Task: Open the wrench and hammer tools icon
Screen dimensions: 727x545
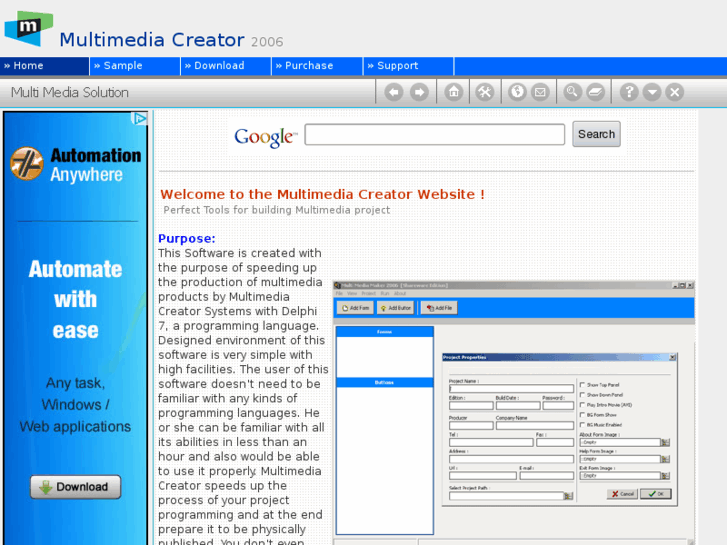Action: pos(485,92)
